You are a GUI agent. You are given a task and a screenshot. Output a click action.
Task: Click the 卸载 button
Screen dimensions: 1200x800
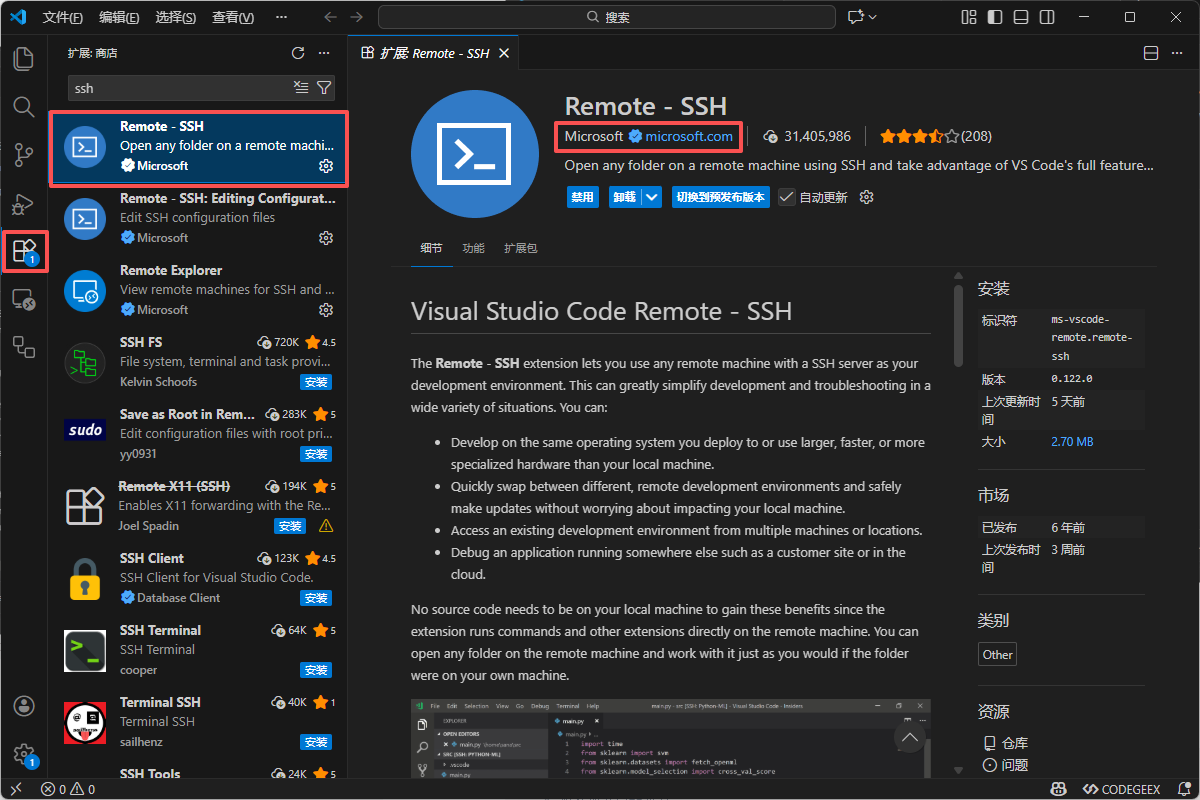pos(625,197)
